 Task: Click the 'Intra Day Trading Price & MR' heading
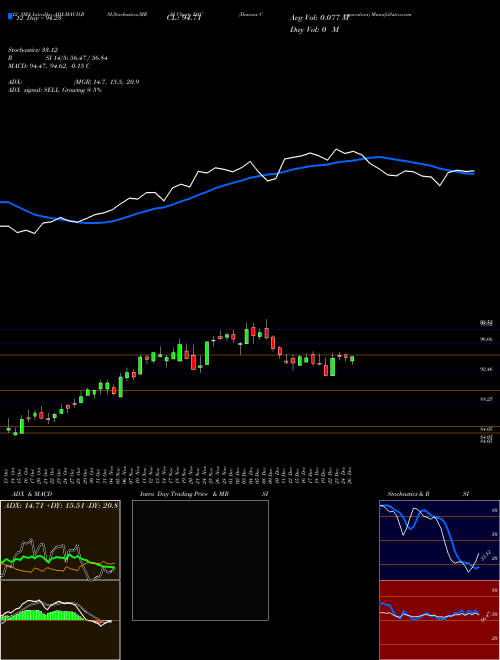click(184, 494)
